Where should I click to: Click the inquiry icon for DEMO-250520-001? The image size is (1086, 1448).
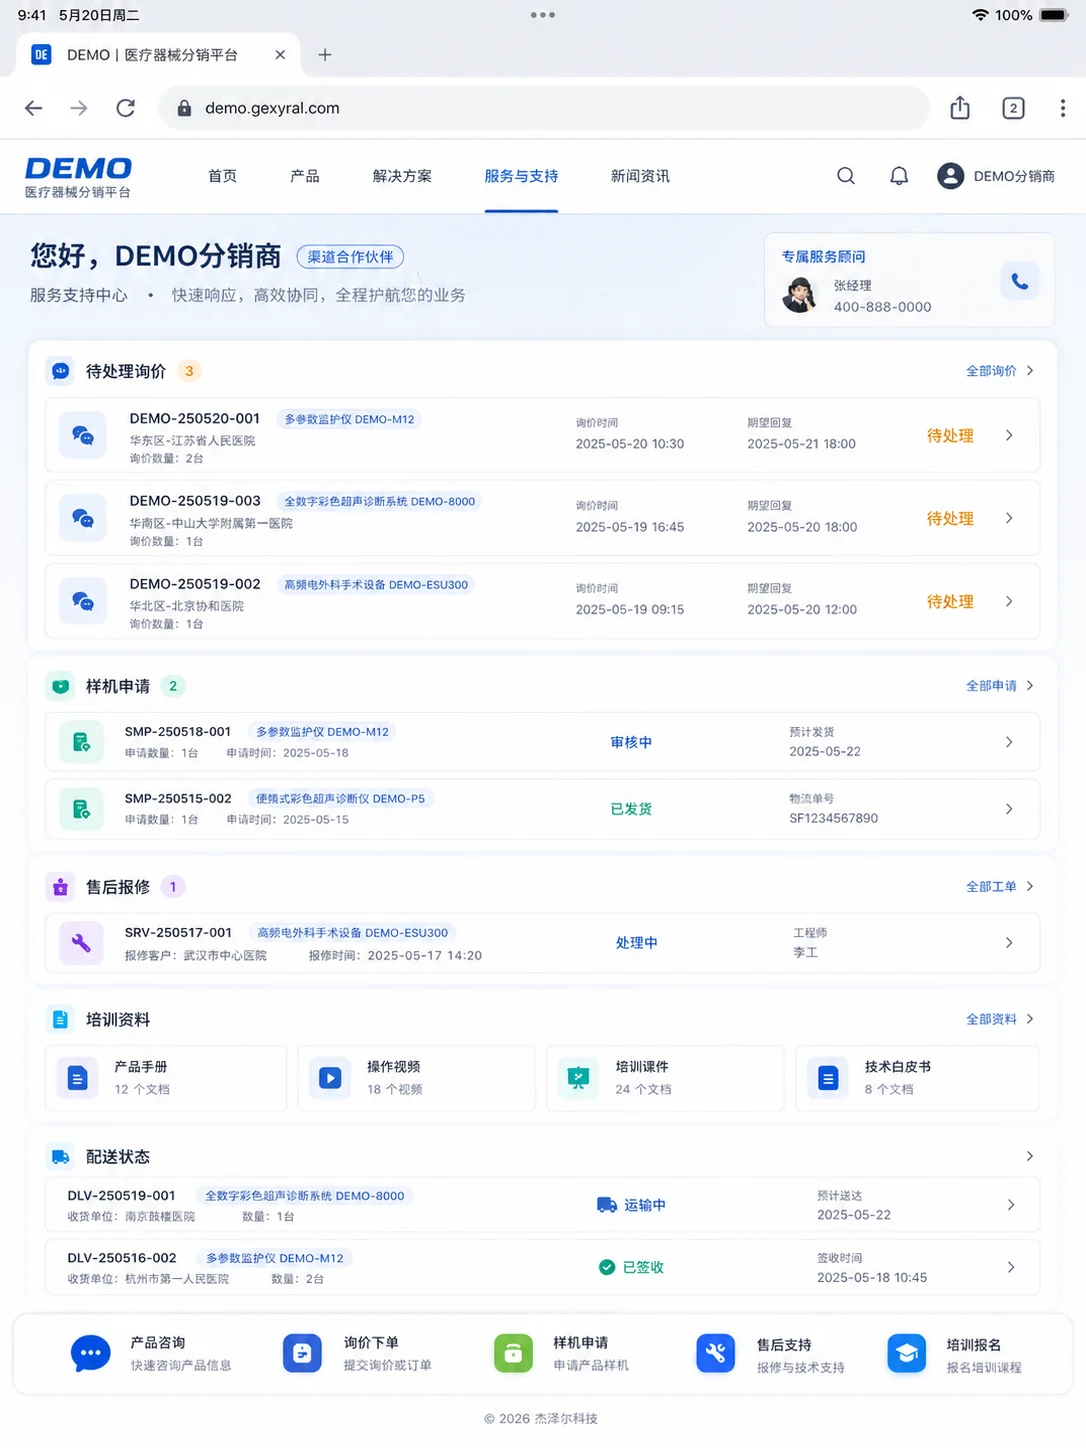pos(83,436)
